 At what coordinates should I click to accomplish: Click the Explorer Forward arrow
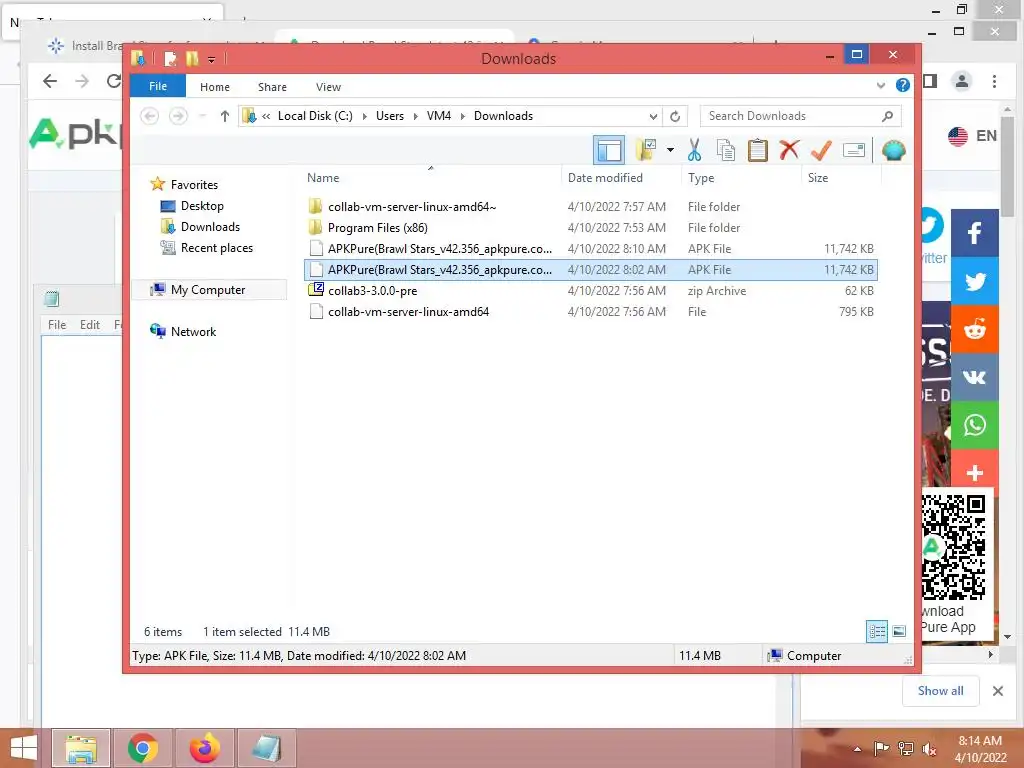pos(178,116)
